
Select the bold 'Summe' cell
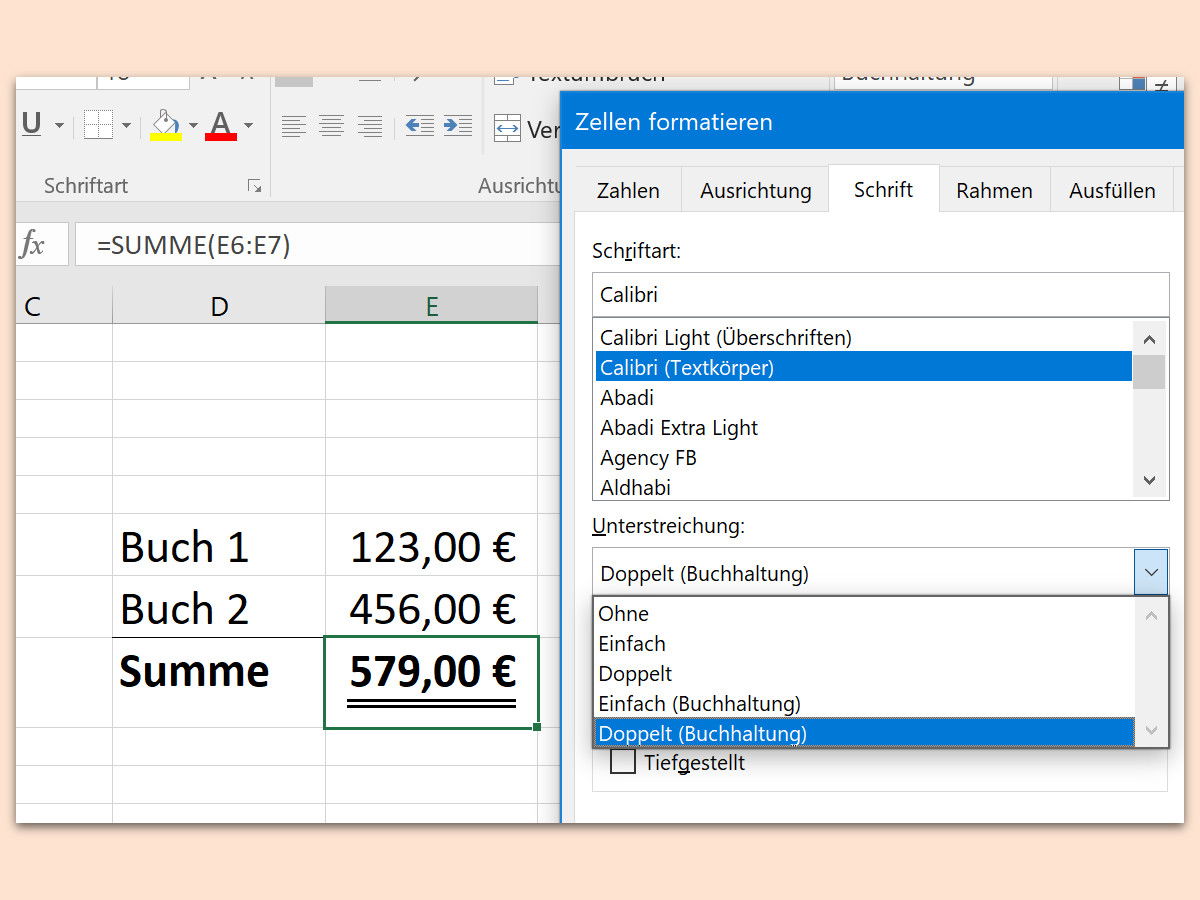coord(219,683)
